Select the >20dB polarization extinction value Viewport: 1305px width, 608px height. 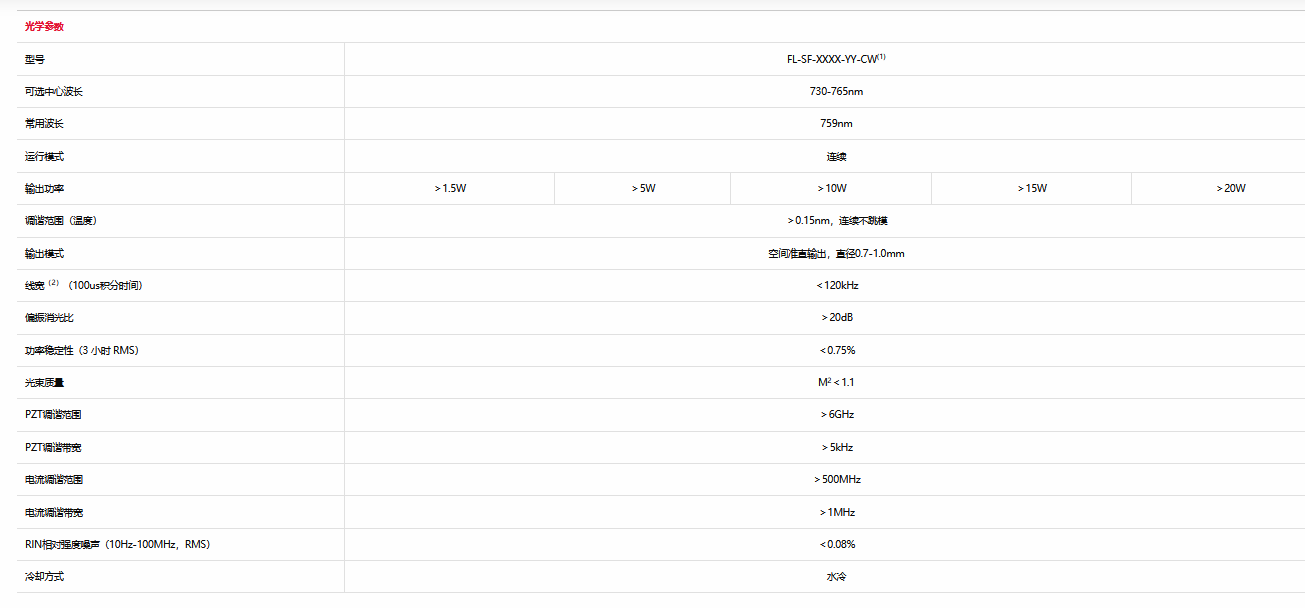pos(836,317)
